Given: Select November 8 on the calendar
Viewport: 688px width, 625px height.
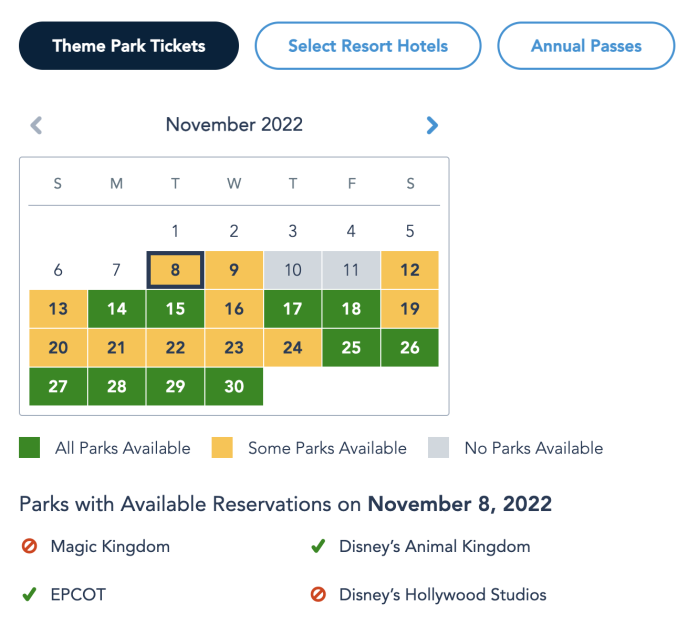Looking at the screenshot, I should click(x=175, y=270).
